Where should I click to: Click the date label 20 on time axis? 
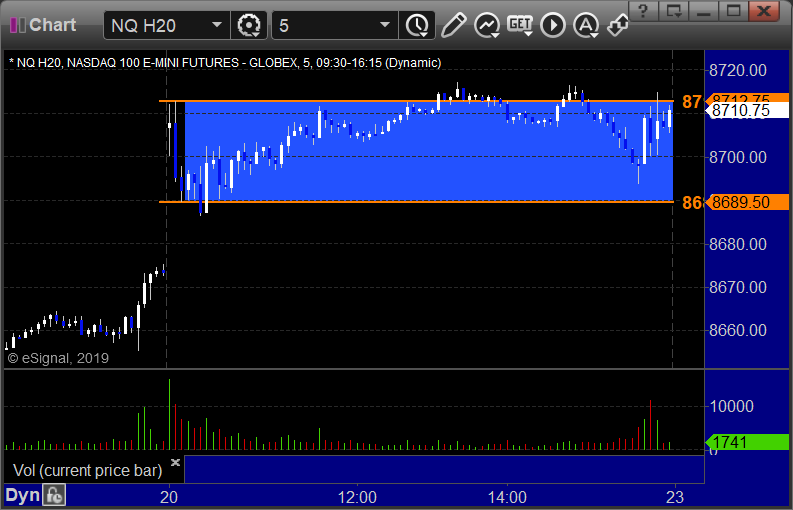pyautogui.click(x=168, y=497)
